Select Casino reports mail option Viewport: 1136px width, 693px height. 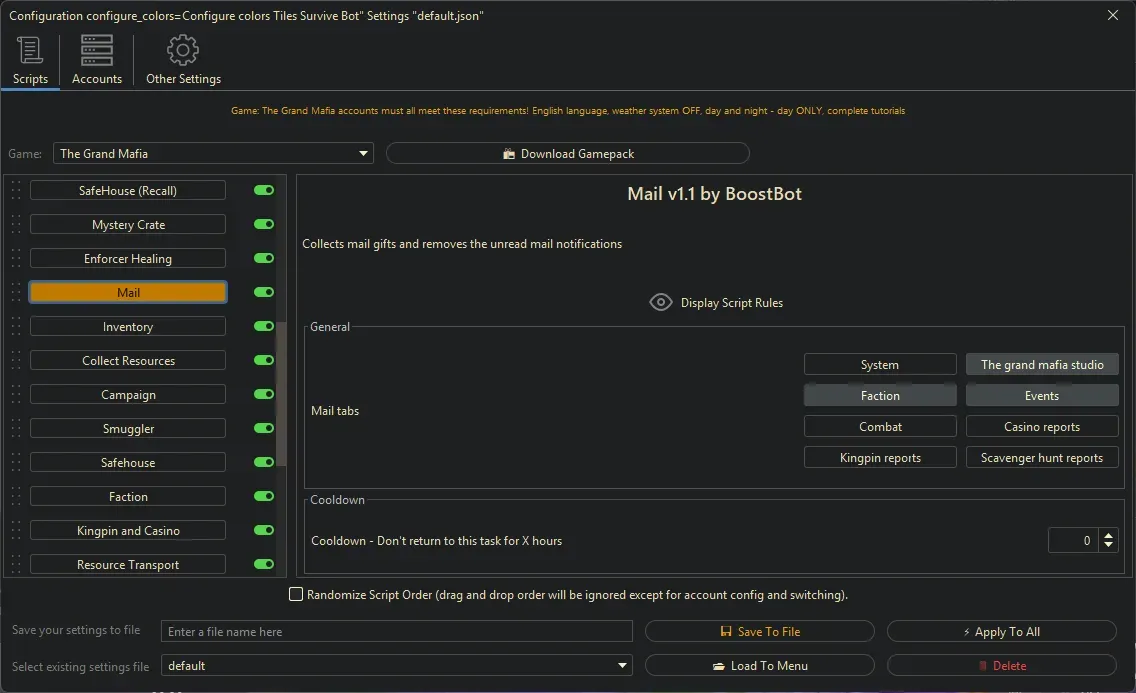click(1042, 427)
